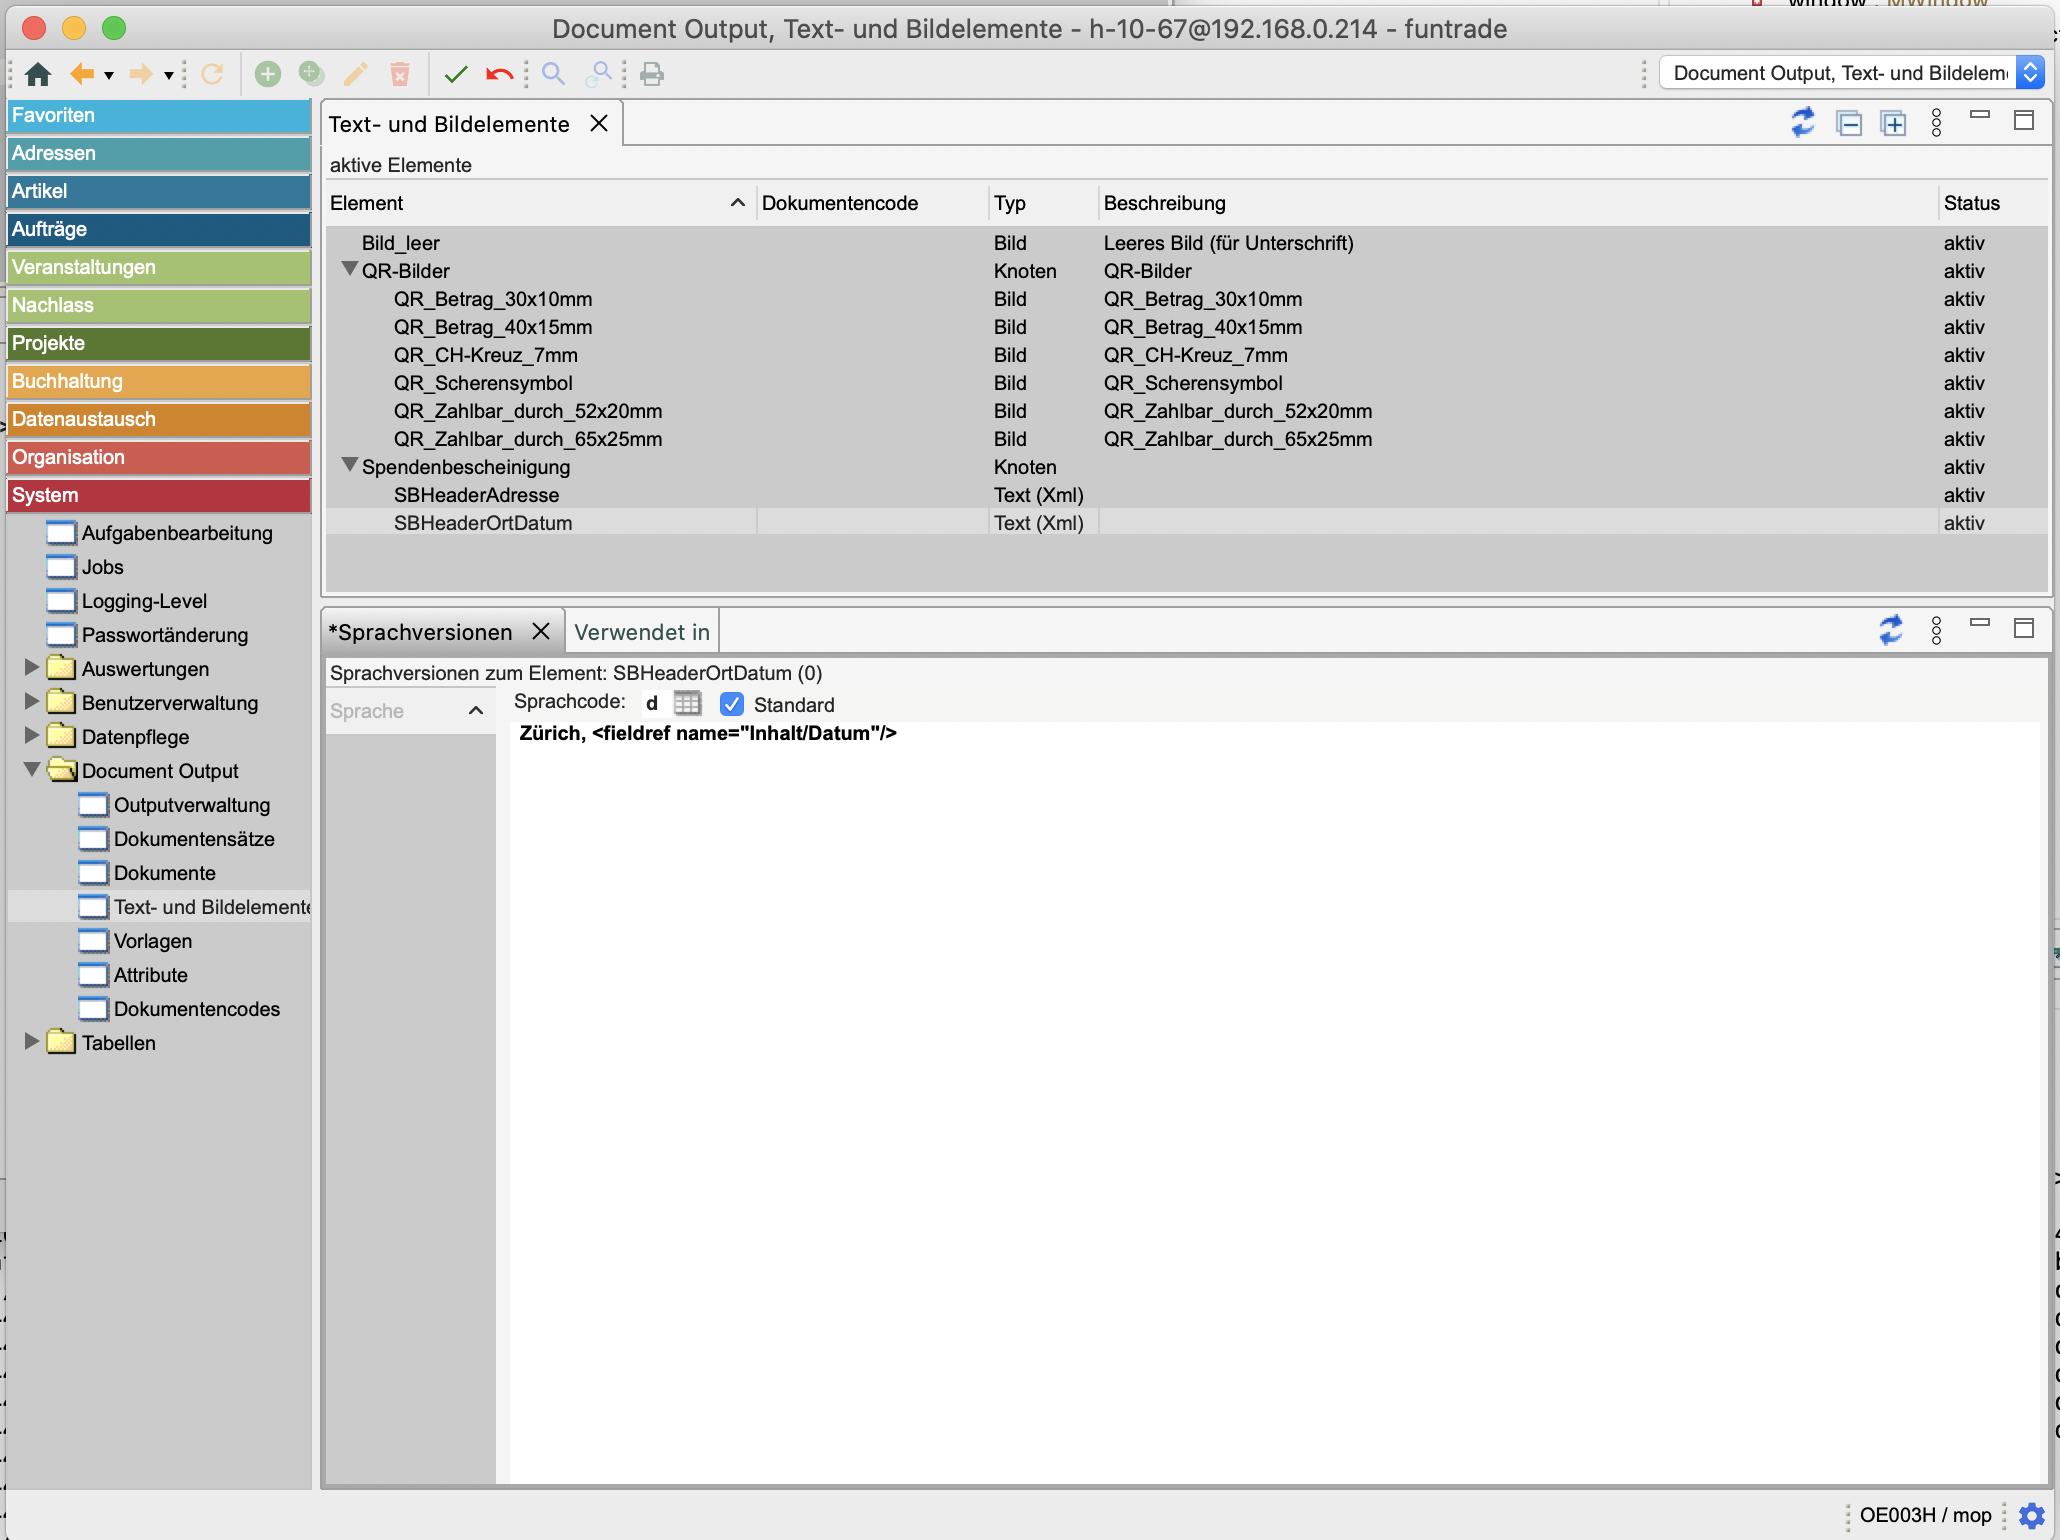The image size is (2060, 1540).
Task: Select the SBHeaderAdresse row
Action: (476, 495)
